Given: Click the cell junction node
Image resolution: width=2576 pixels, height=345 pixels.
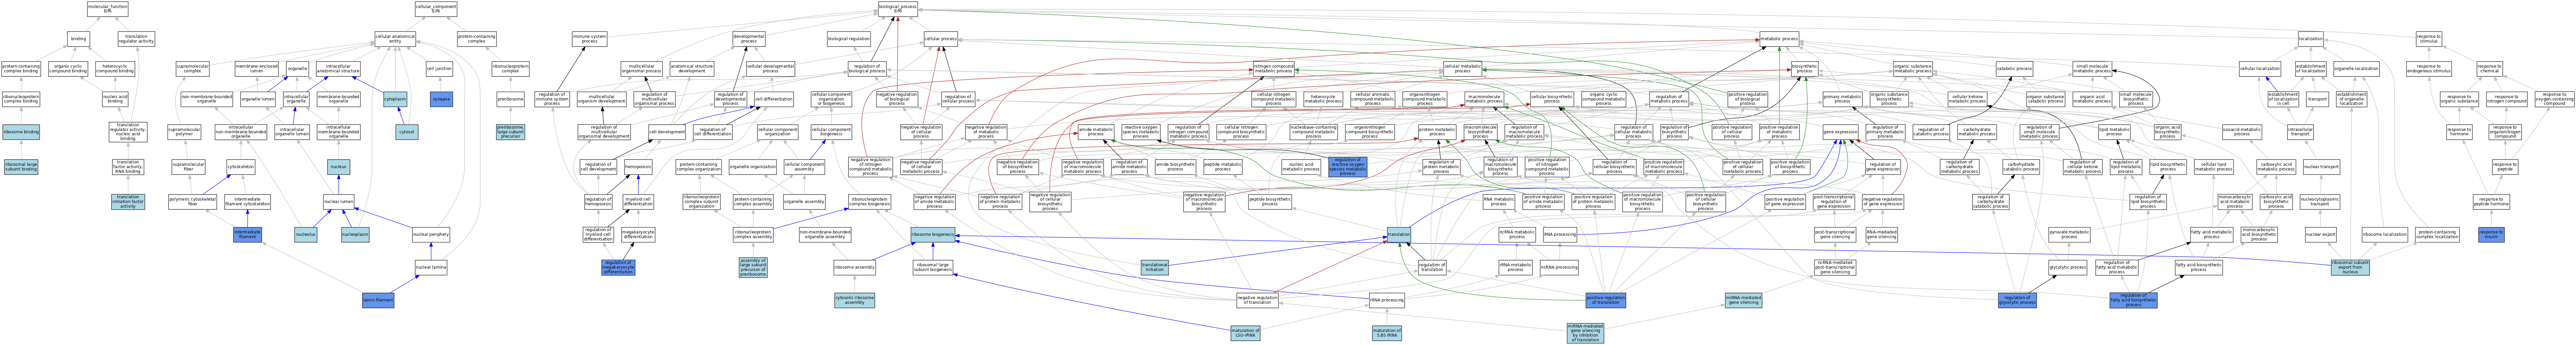Looking at the screenshot, I should (x=439, y=69).
